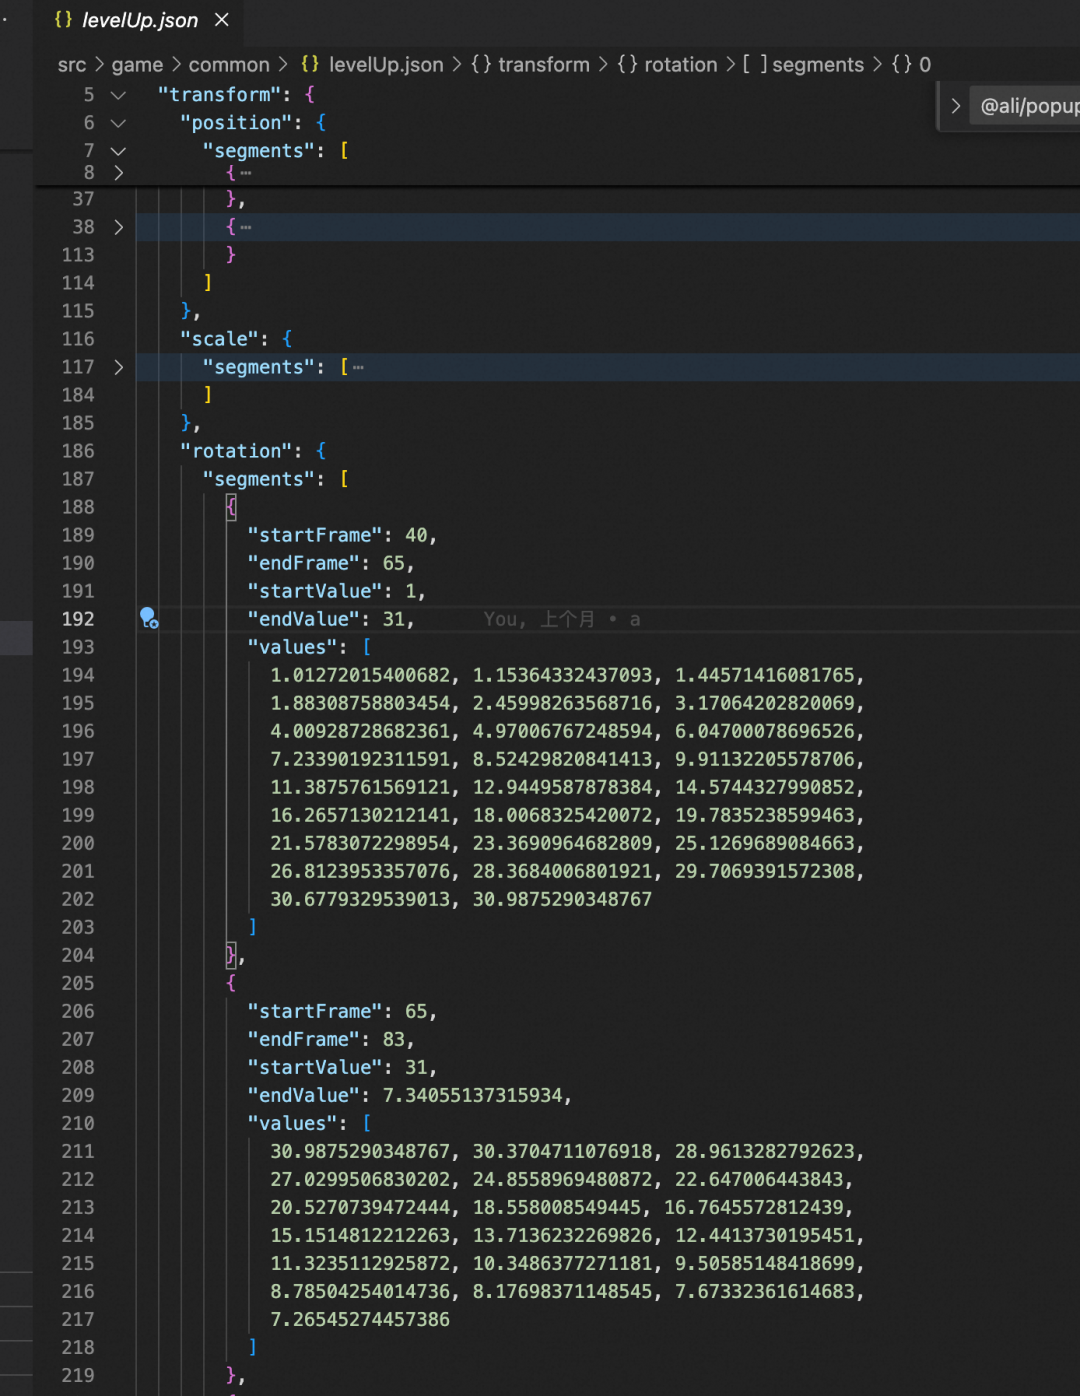Click the segments breadcrumb symbol
The width and height of the screenshot is (1080, 1396).
click(817, 65)
